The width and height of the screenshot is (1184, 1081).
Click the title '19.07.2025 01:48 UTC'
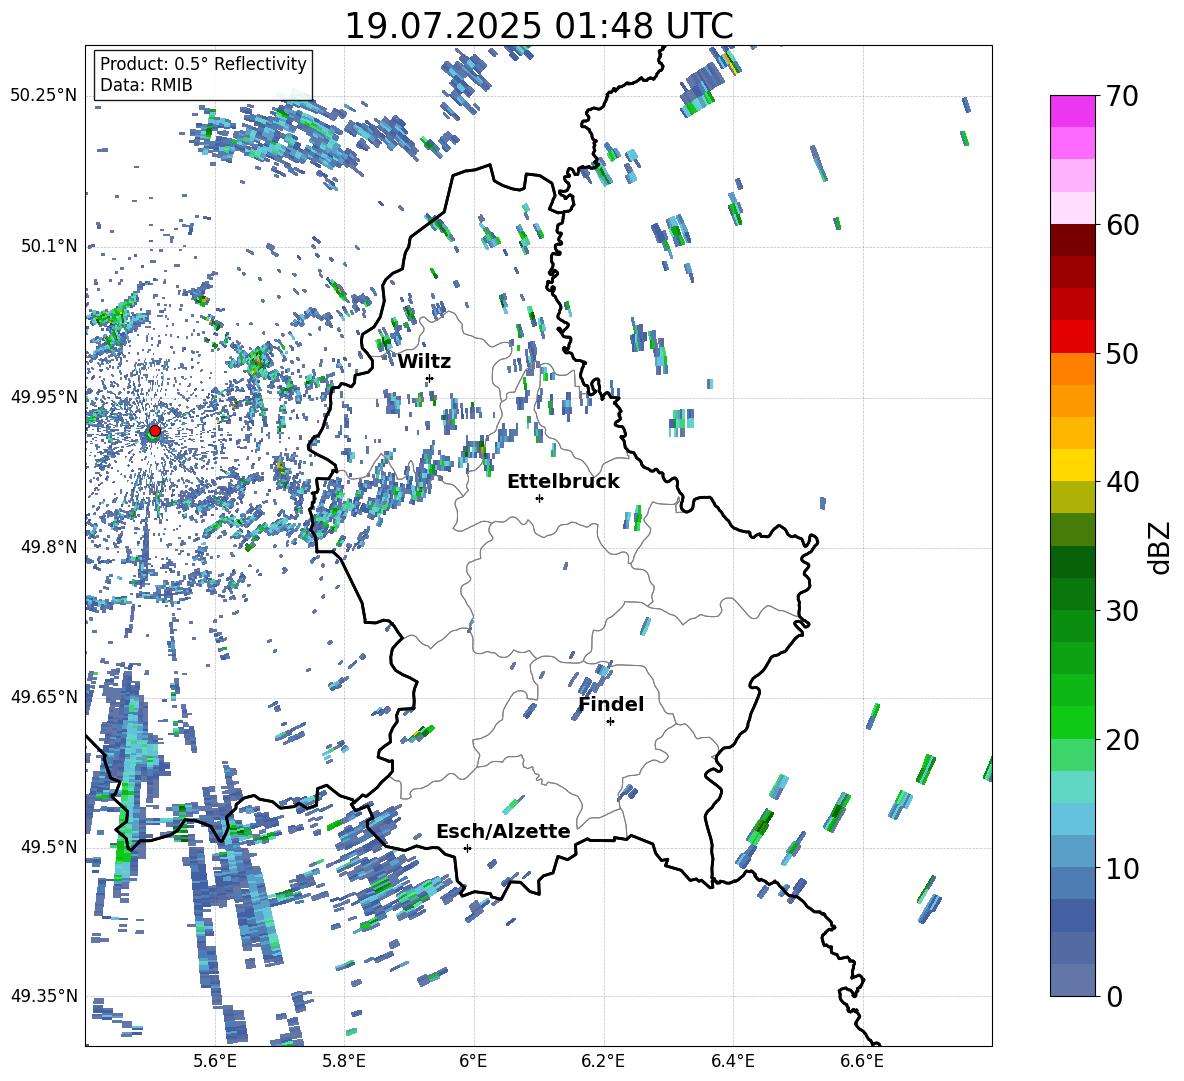pos(539,26)
